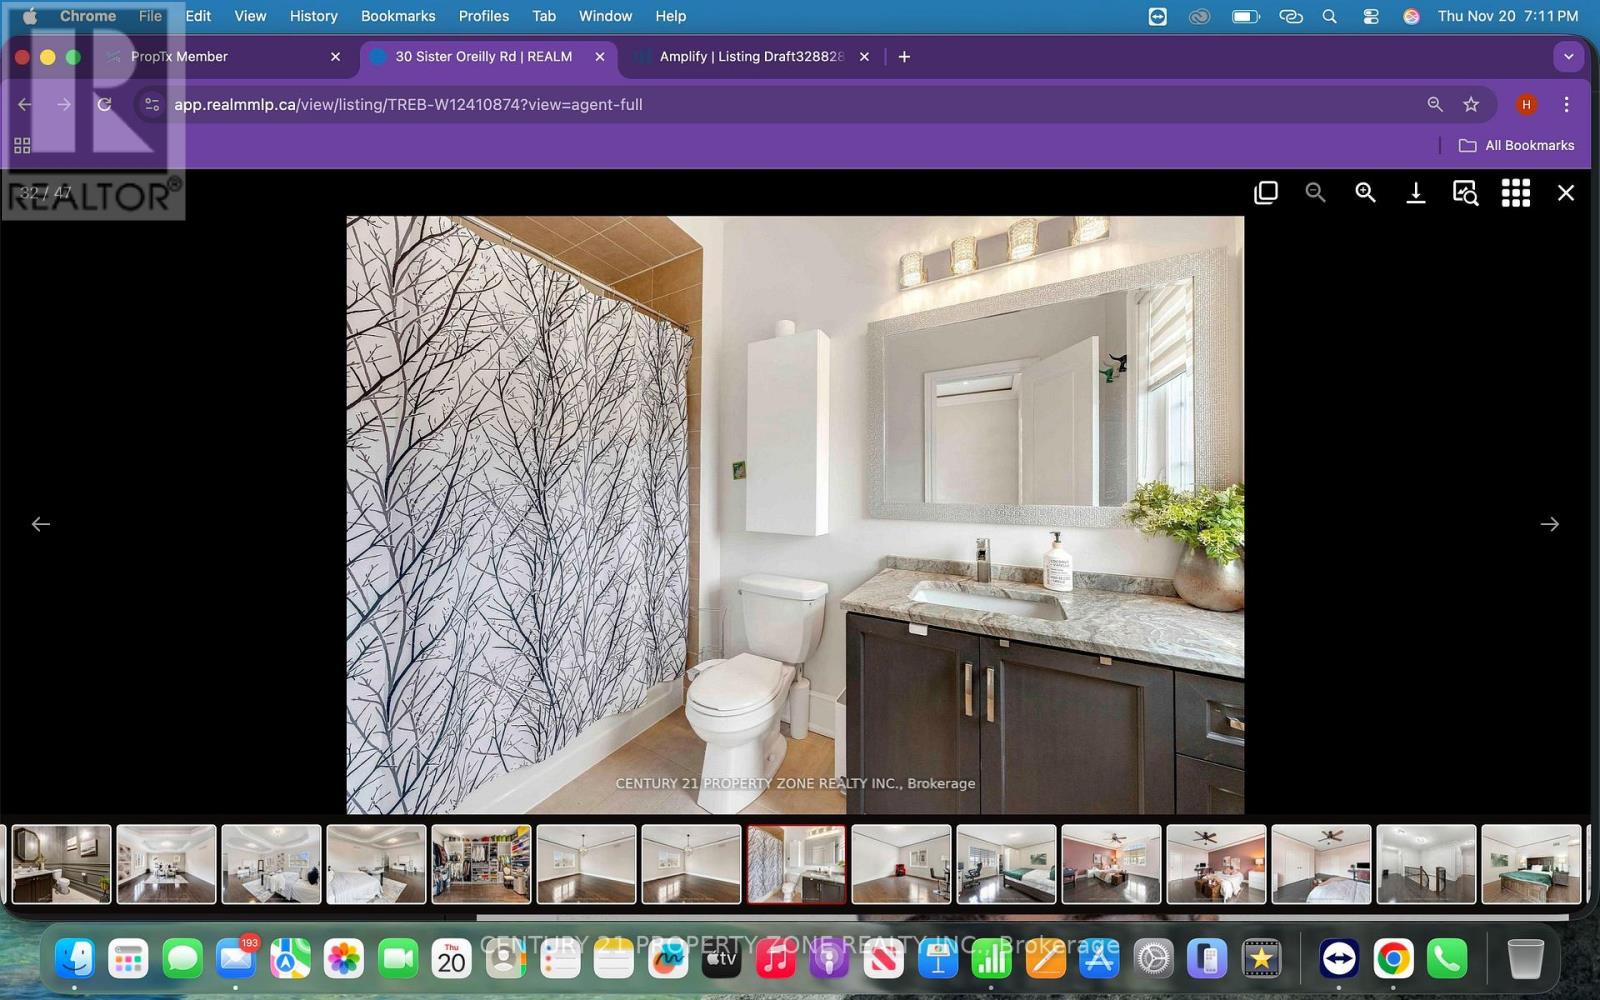Bookmark this page with star icon
The height and width of the screenshot is (1000, 1600).
click(1471, 105)
